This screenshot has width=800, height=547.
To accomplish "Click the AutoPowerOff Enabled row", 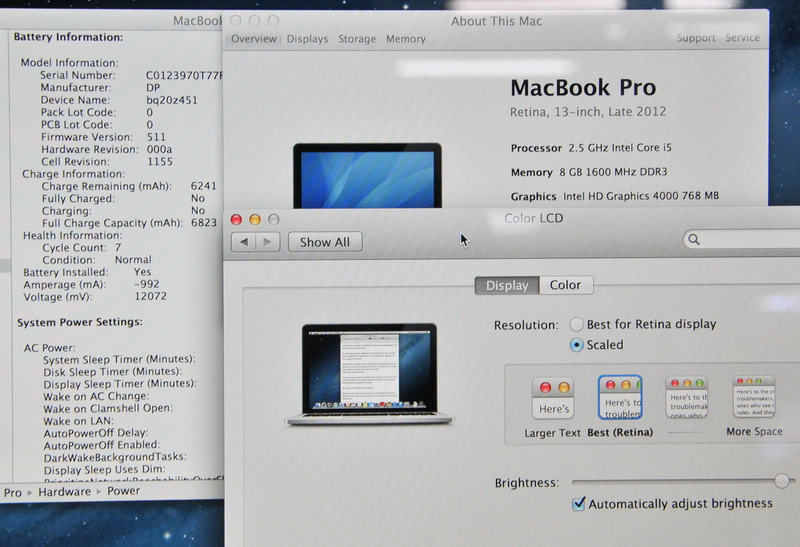I will pos(102,445).
